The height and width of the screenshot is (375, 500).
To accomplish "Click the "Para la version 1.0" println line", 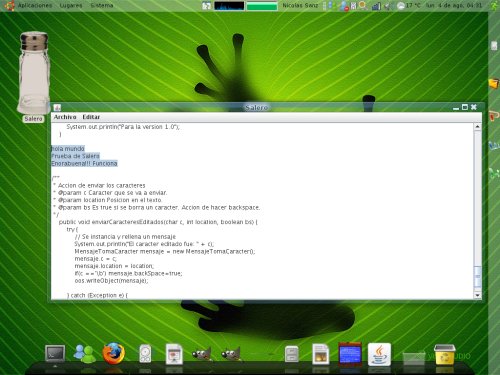I will tap(123, 127).
